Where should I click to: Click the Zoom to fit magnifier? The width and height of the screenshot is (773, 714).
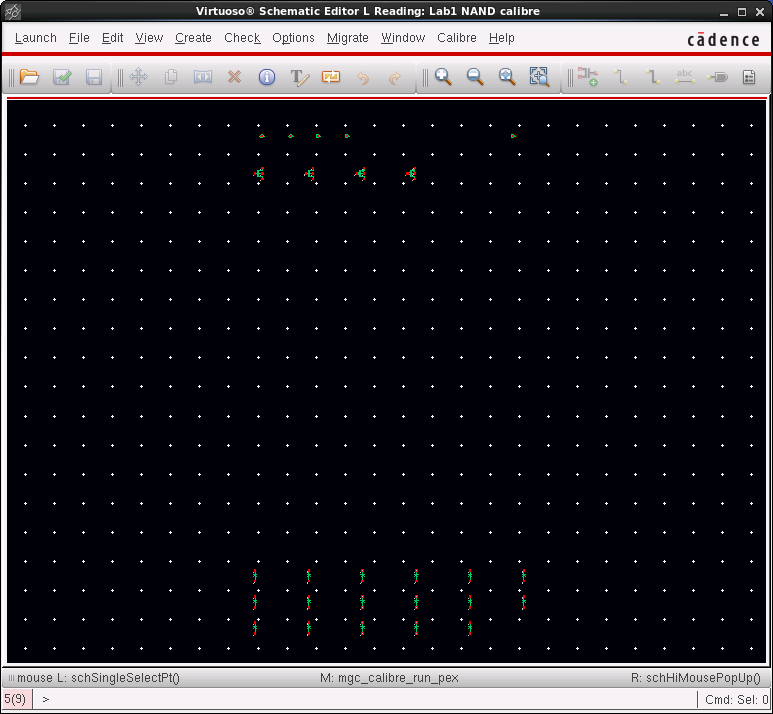pyautogui.click(x=507, y=77)
